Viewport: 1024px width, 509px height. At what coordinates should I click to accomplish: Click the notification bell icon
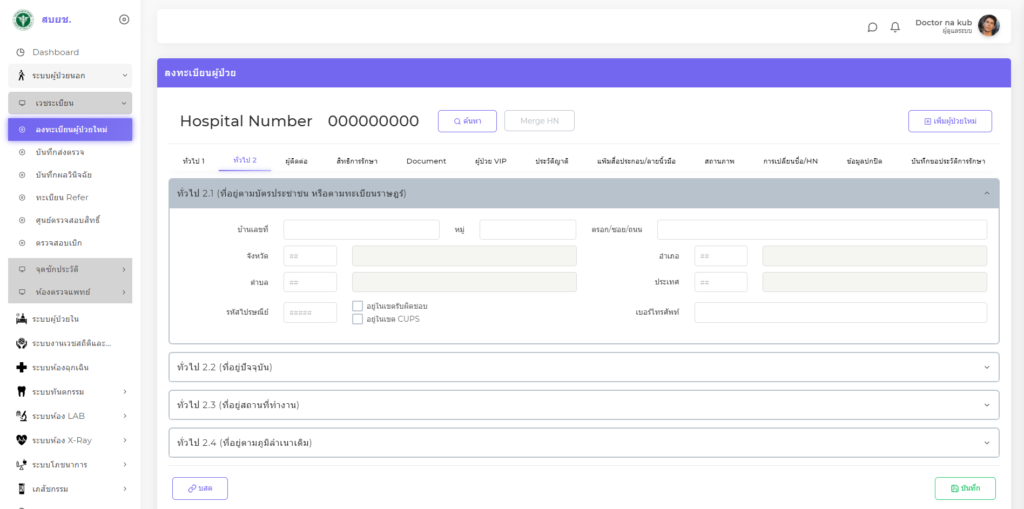click(x=895, y=27)
